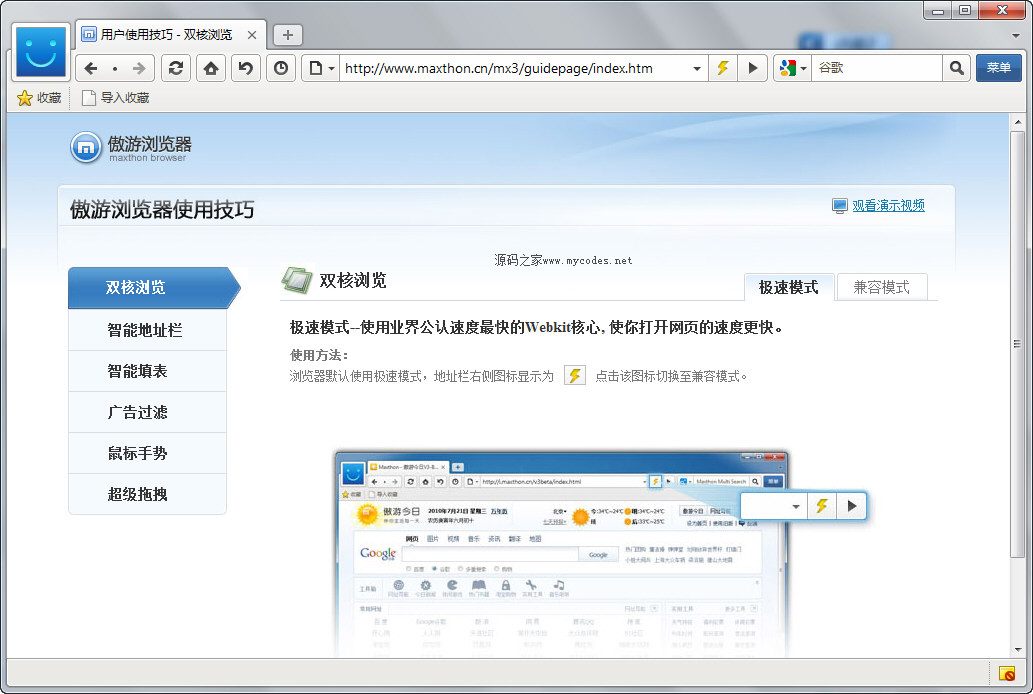Select 智能地址栏 in the sidebar
The width and height of the screenshot is (1033, 694).
point(148,330)
